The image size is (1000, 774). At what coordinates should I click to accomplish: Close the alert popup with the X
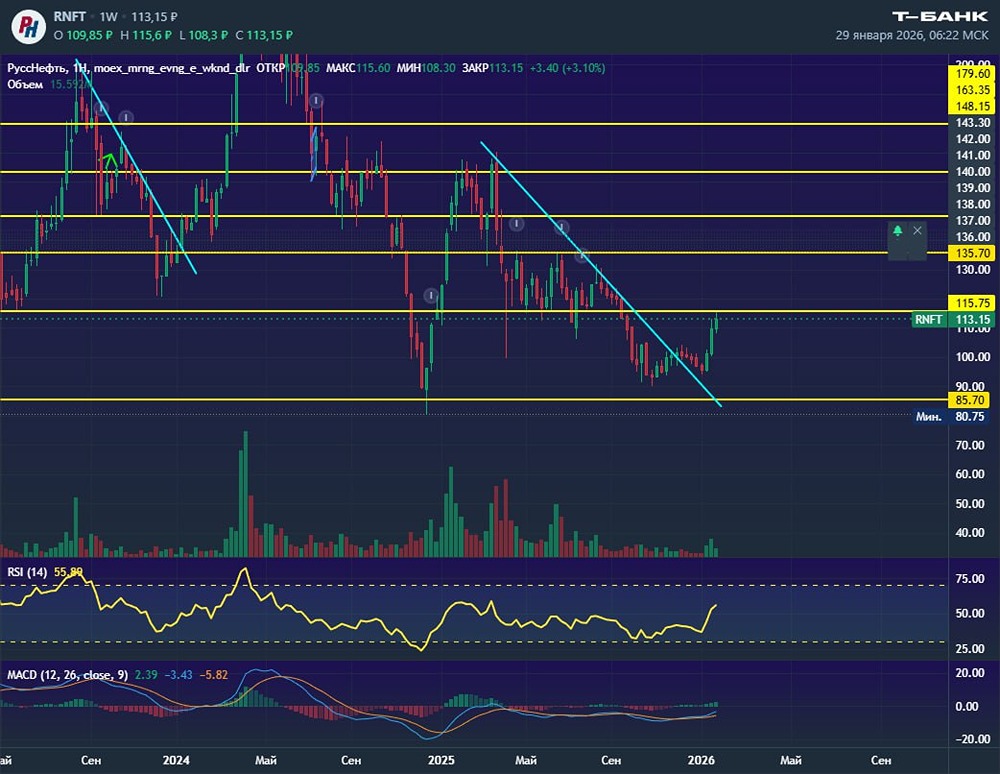point(918,231)
